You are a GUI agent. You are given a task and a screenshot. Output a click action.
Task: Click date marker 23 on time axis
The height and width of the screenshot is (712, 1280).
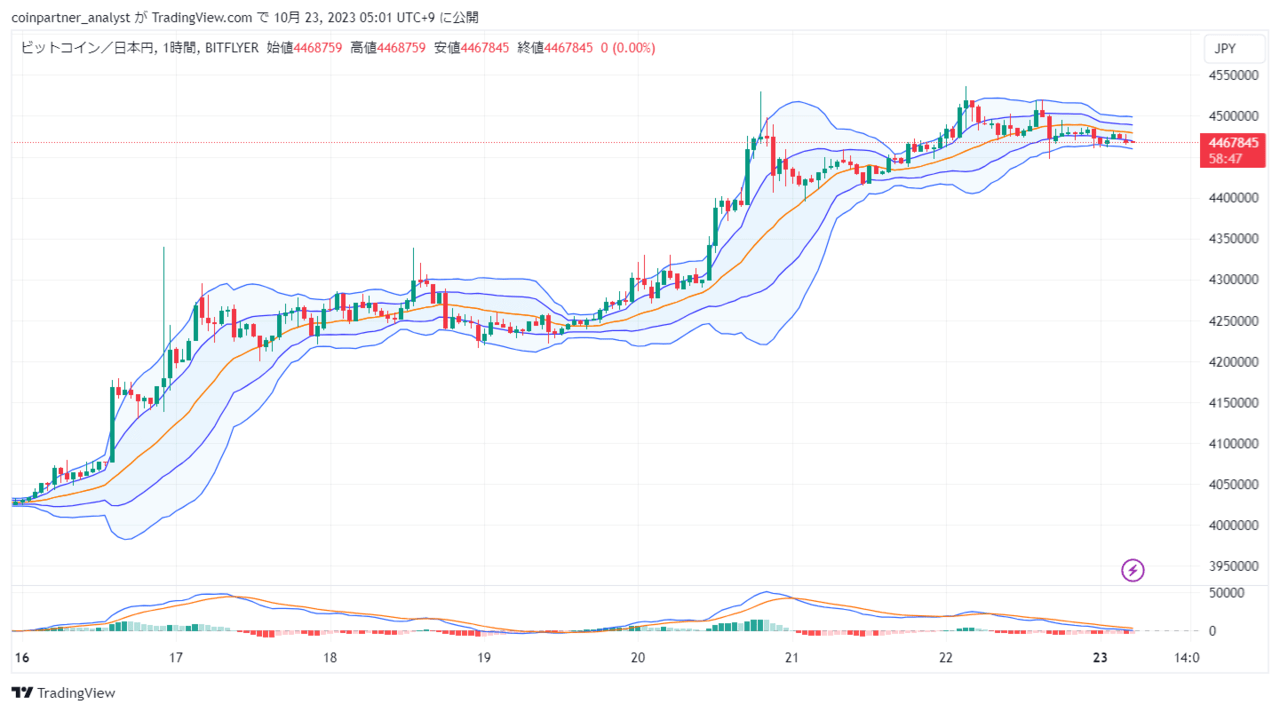(x=1100, y=658)
